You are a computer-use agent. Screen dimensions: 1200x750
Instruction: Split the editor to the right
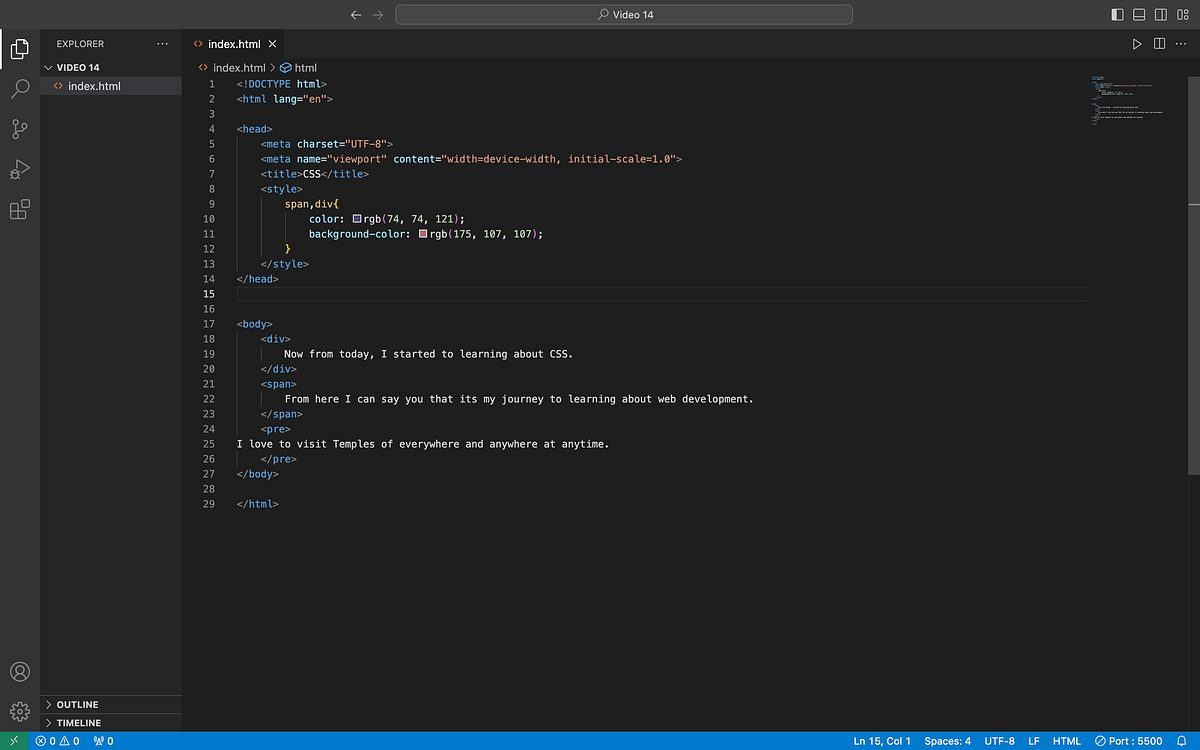pos(1160,44)
